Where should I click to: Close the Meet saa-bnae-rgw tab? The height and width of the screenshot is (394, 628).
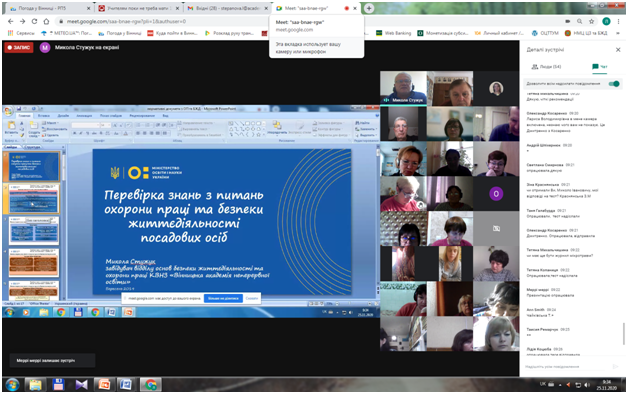point(355,8)
